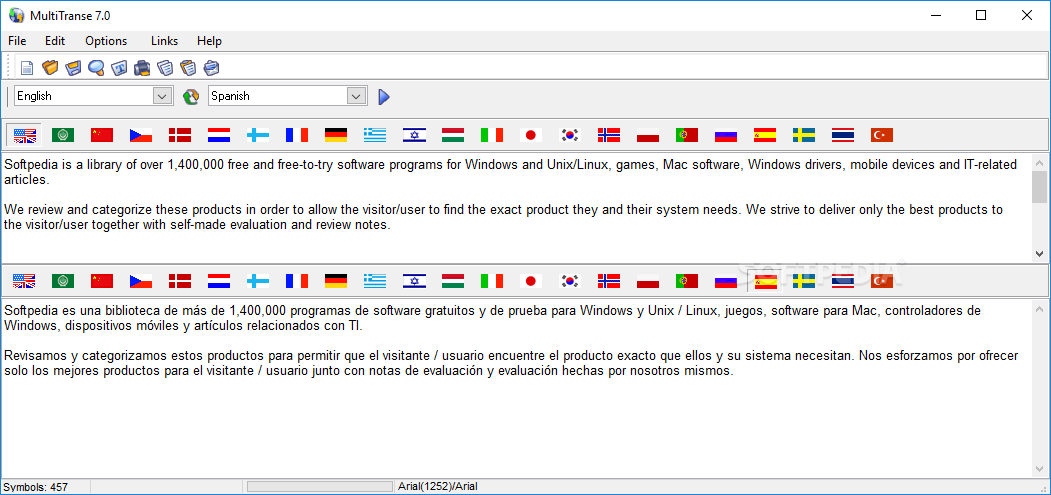Open the File menu
The width and height of the screenshot is (1051, 495).
[17, 41]
